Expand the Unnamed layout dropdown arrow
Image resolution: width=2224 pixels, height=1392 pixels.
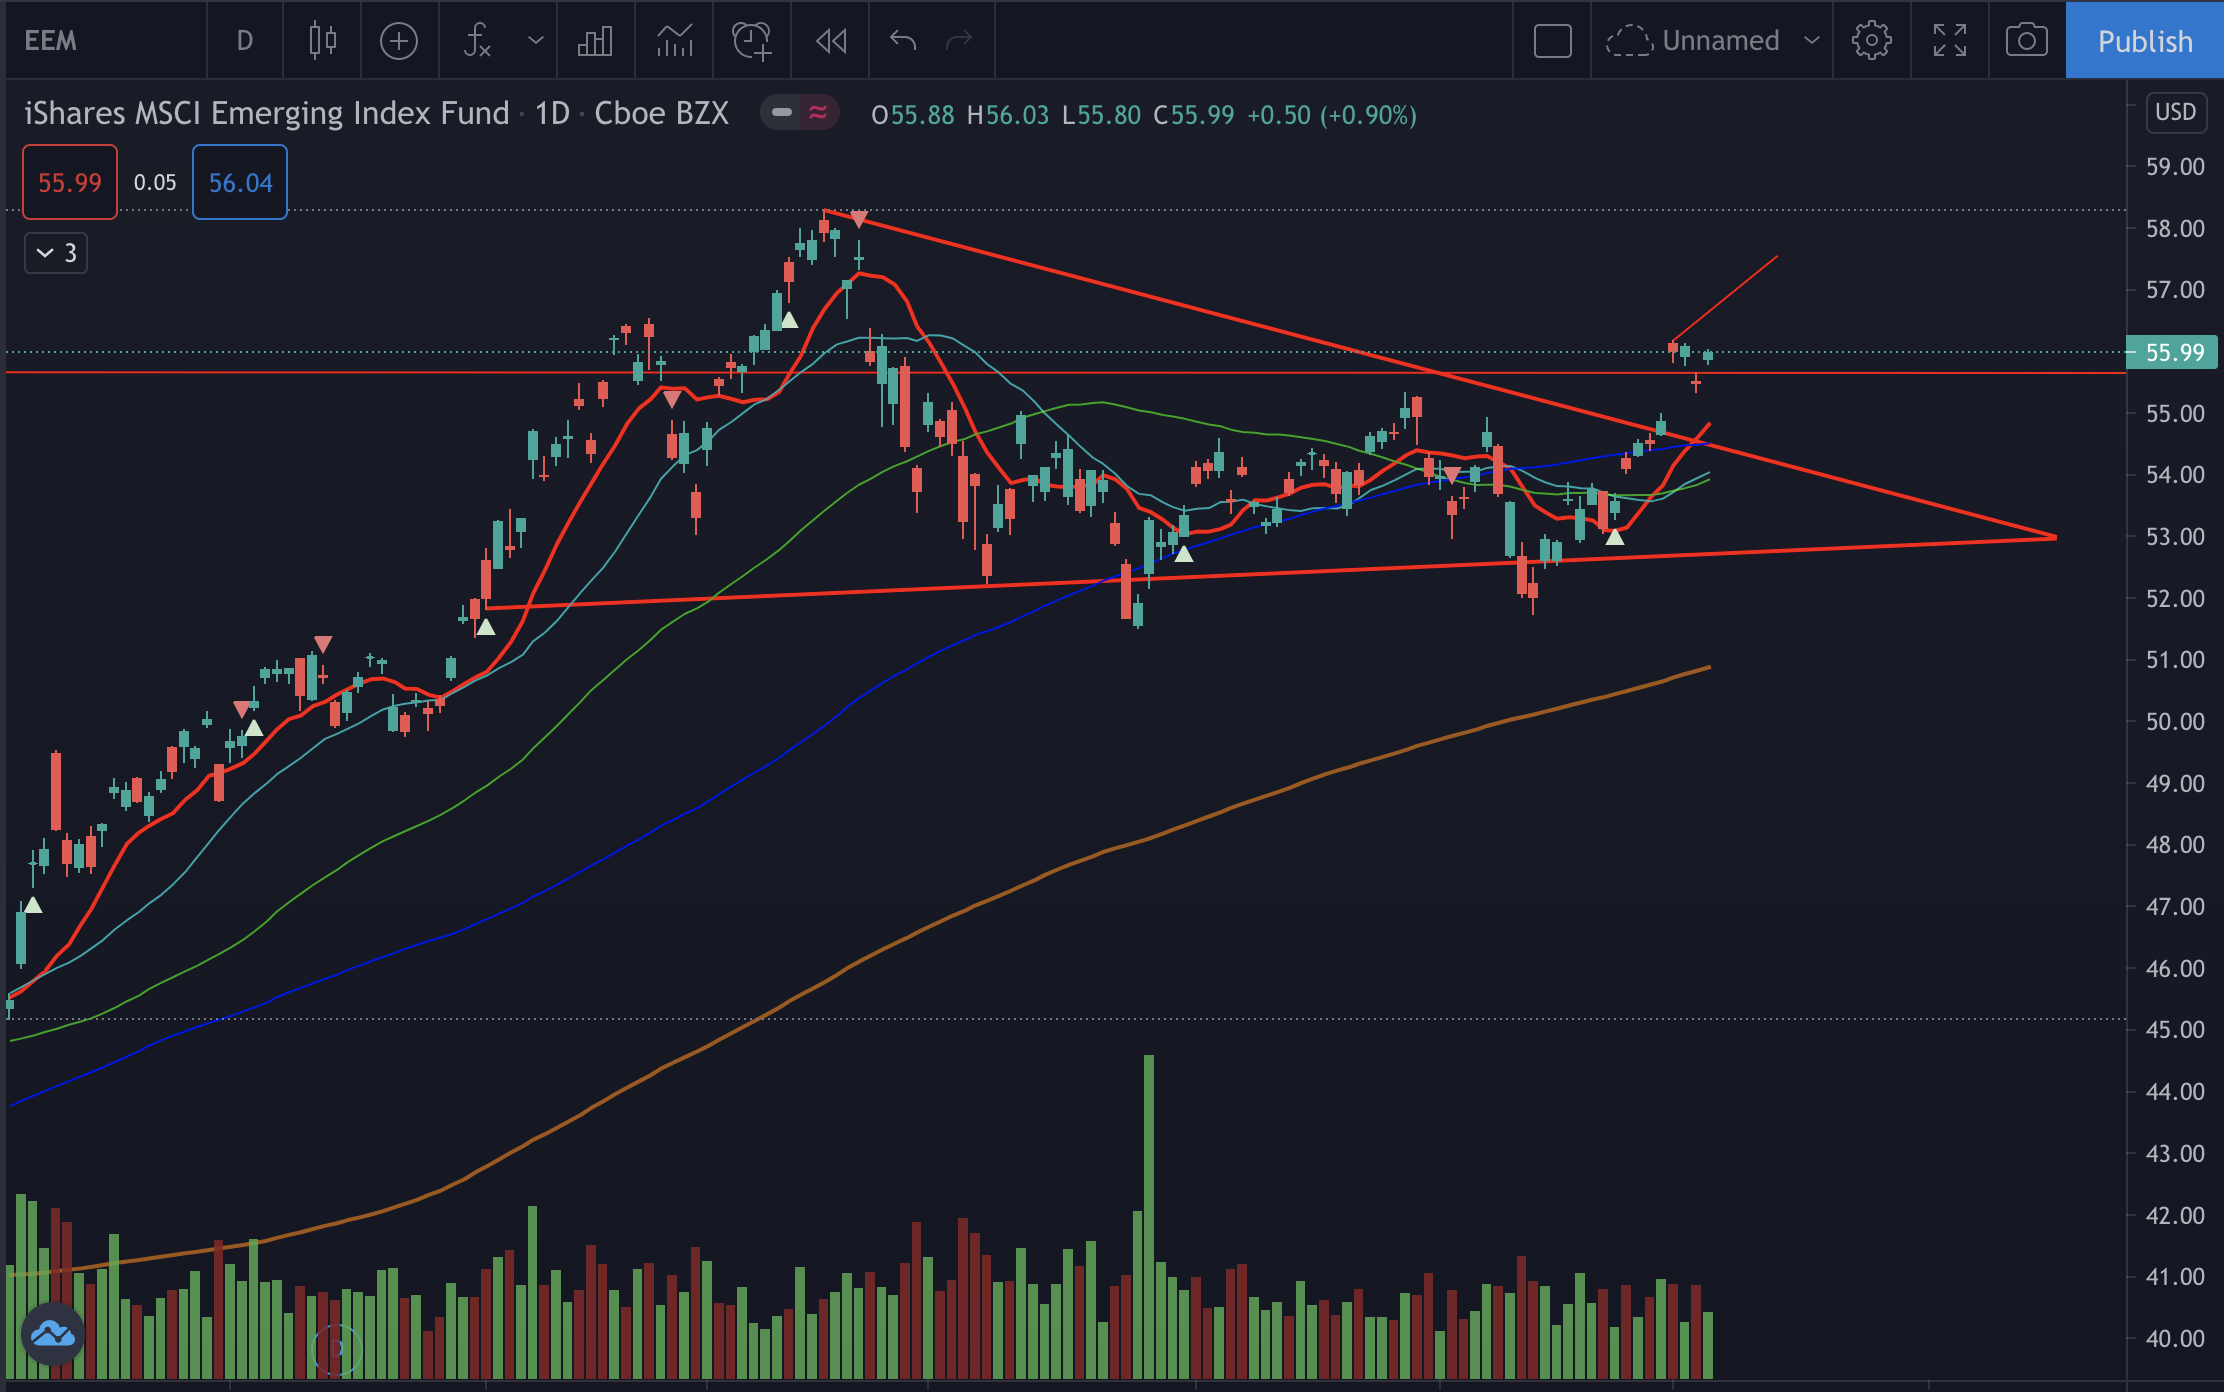click(x=1811, y=41)
